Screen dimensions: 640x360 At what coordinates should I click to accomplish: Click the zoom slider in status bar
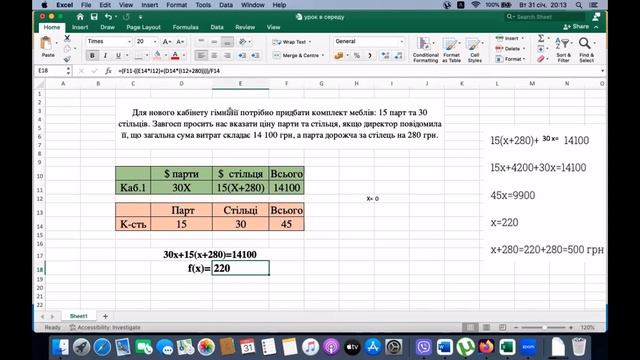point(543,327)
